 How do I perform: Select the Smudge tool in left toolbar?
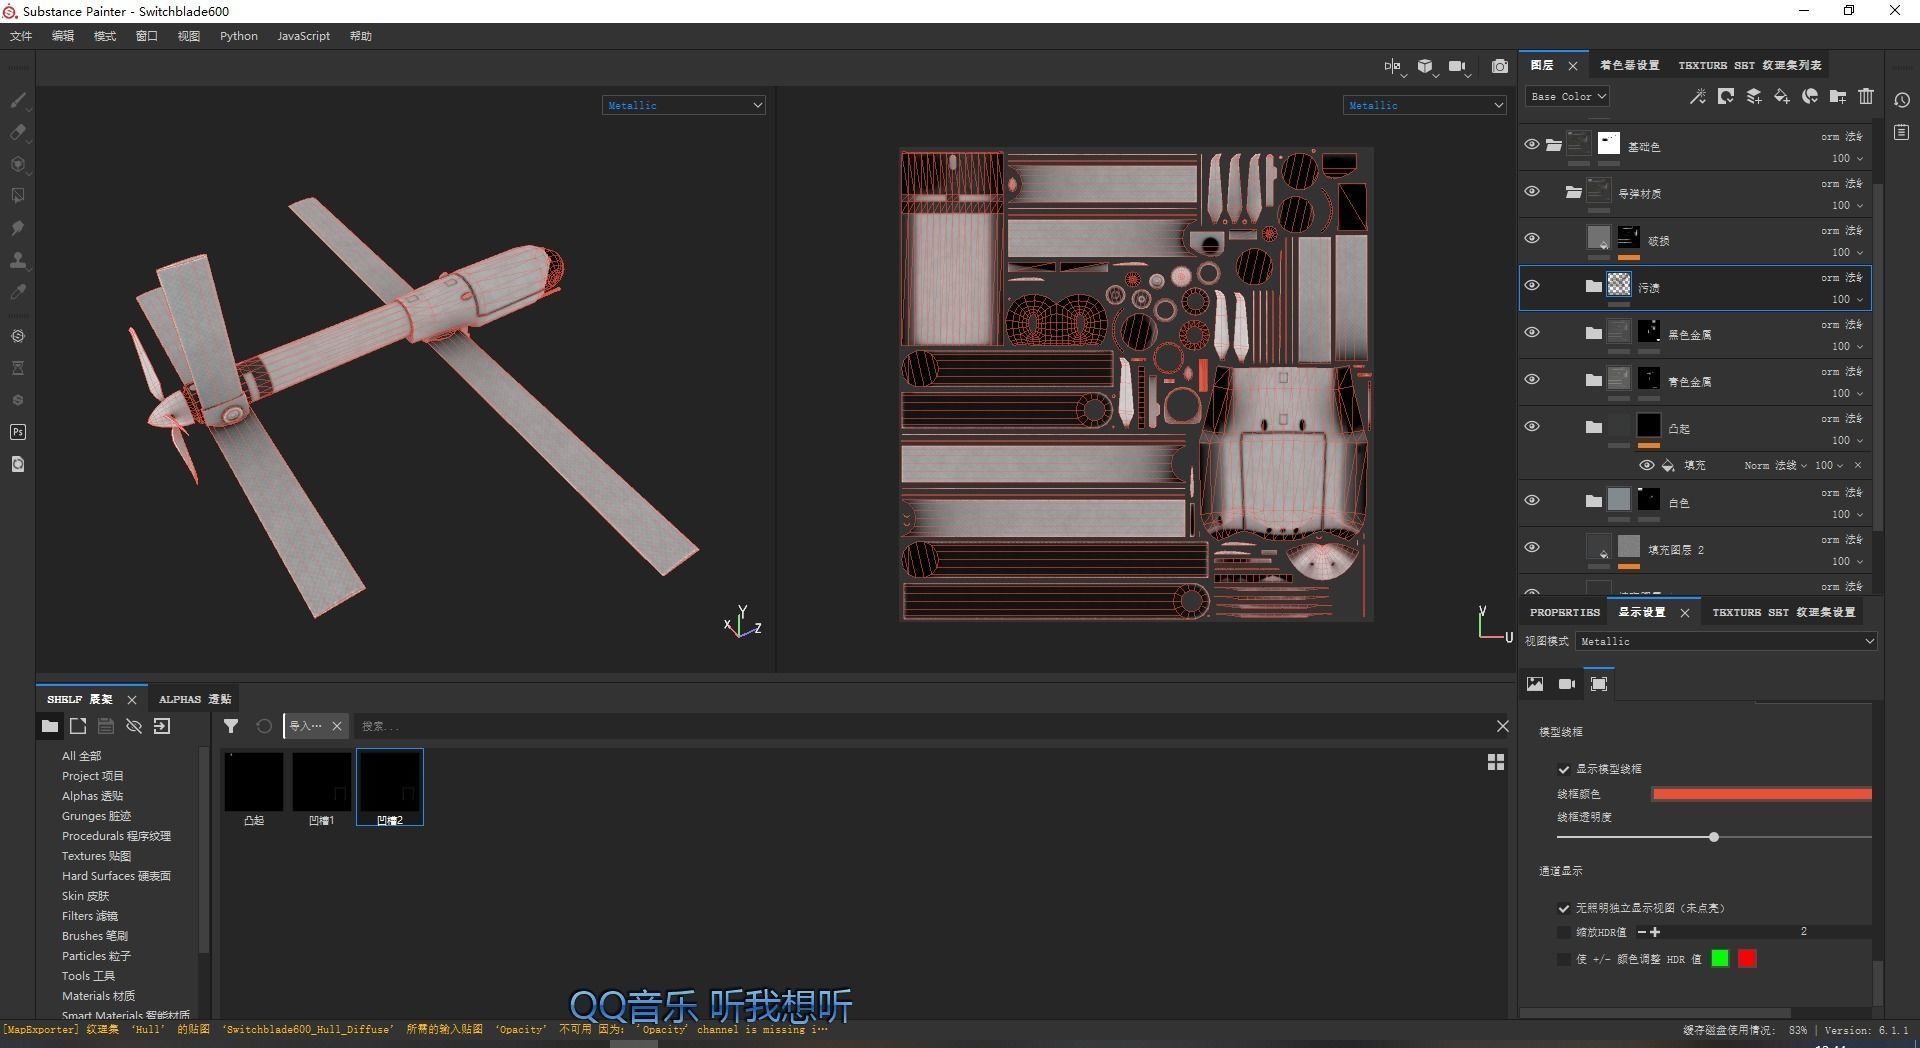18,228
